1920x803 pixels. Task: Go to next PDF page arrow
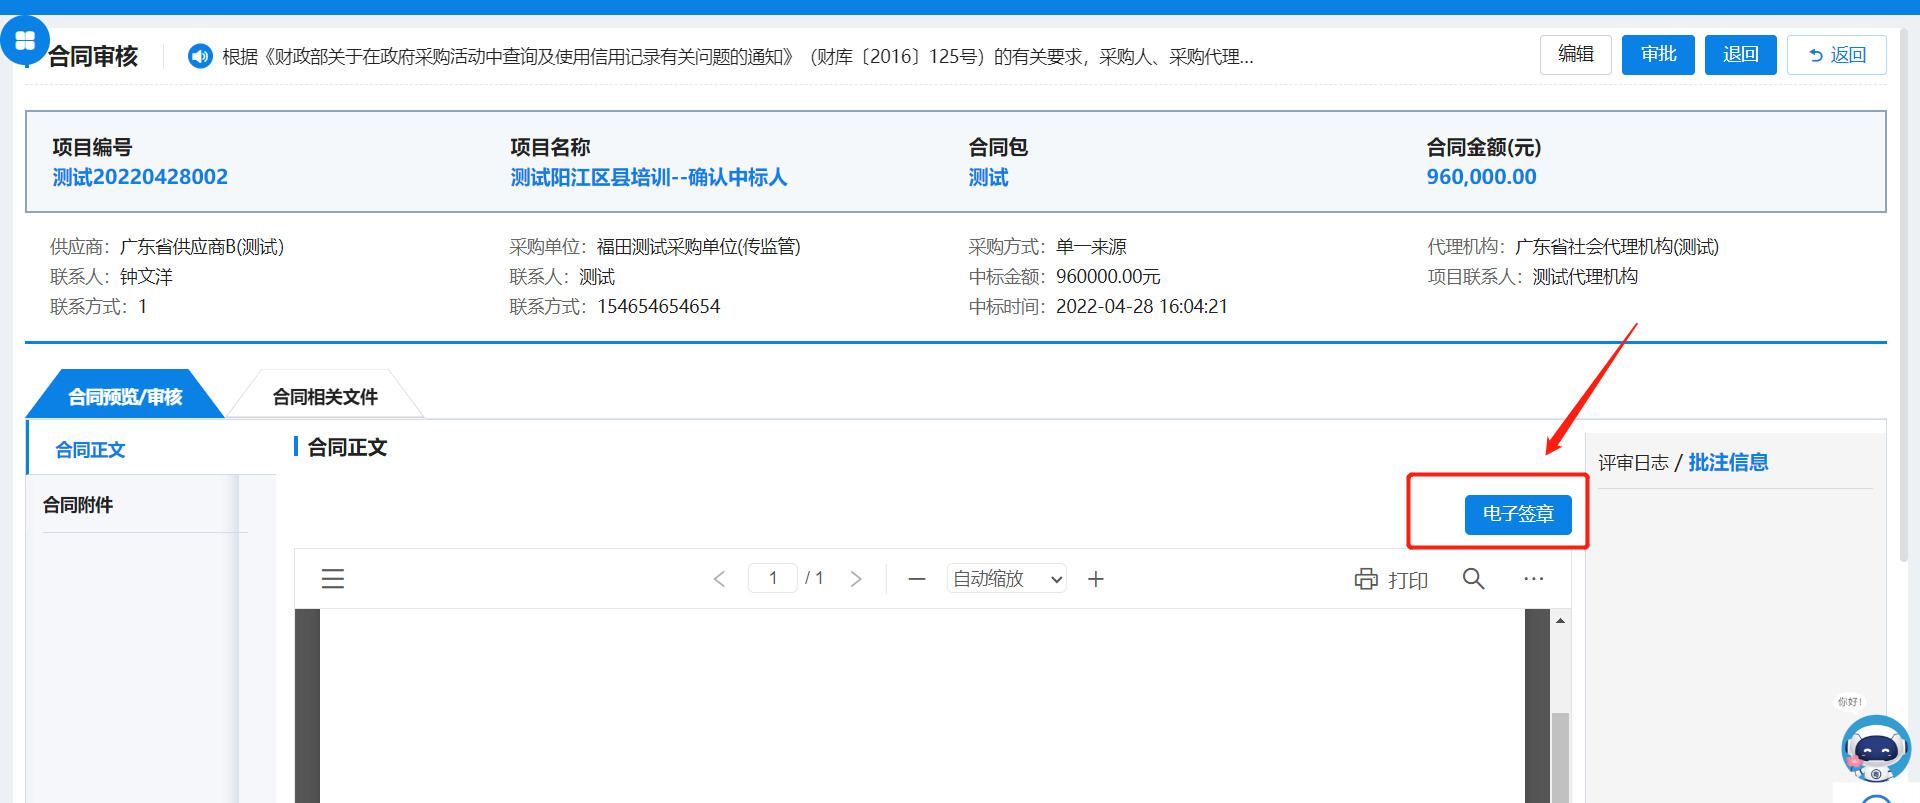click(856, 579)
